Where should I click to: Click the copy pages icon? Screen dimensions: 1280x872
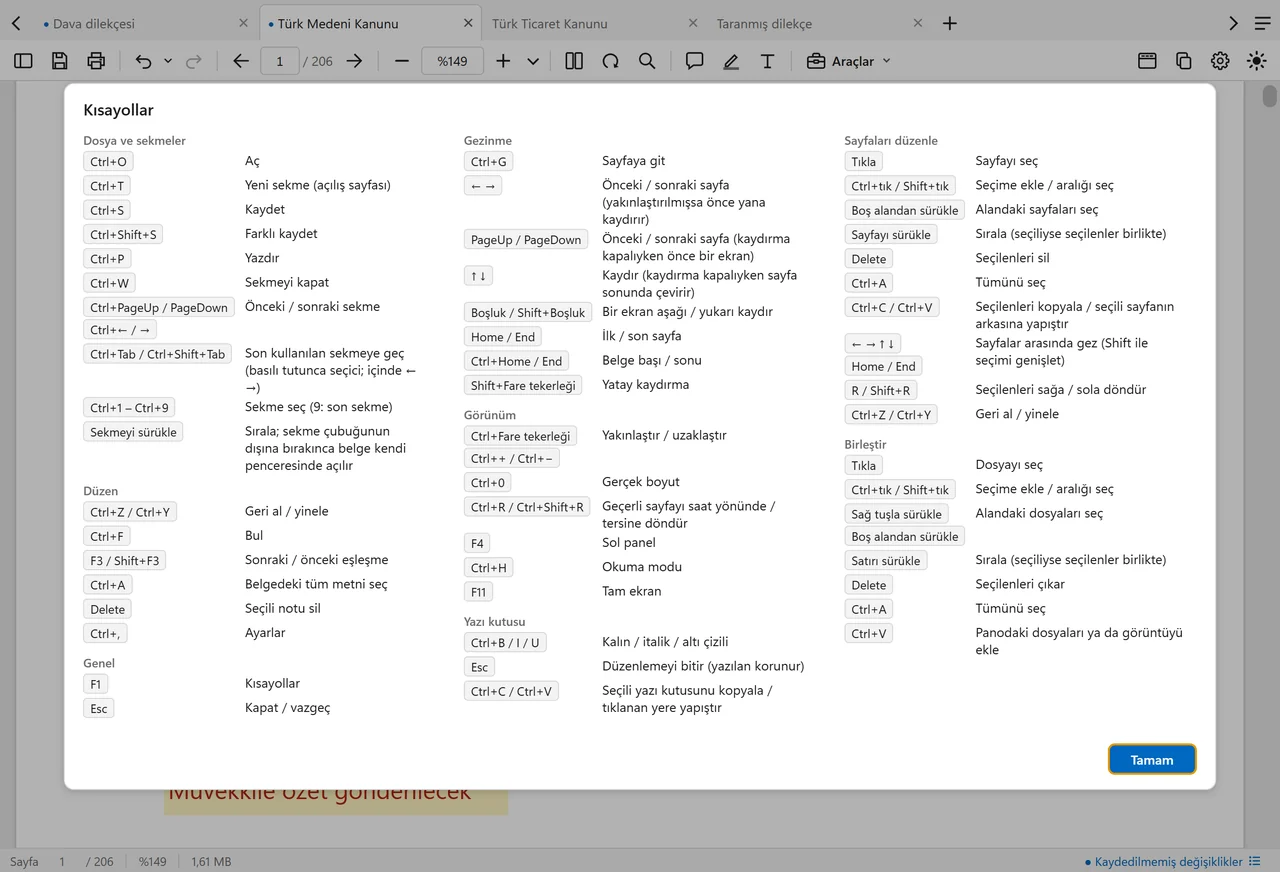(1184, 61)
